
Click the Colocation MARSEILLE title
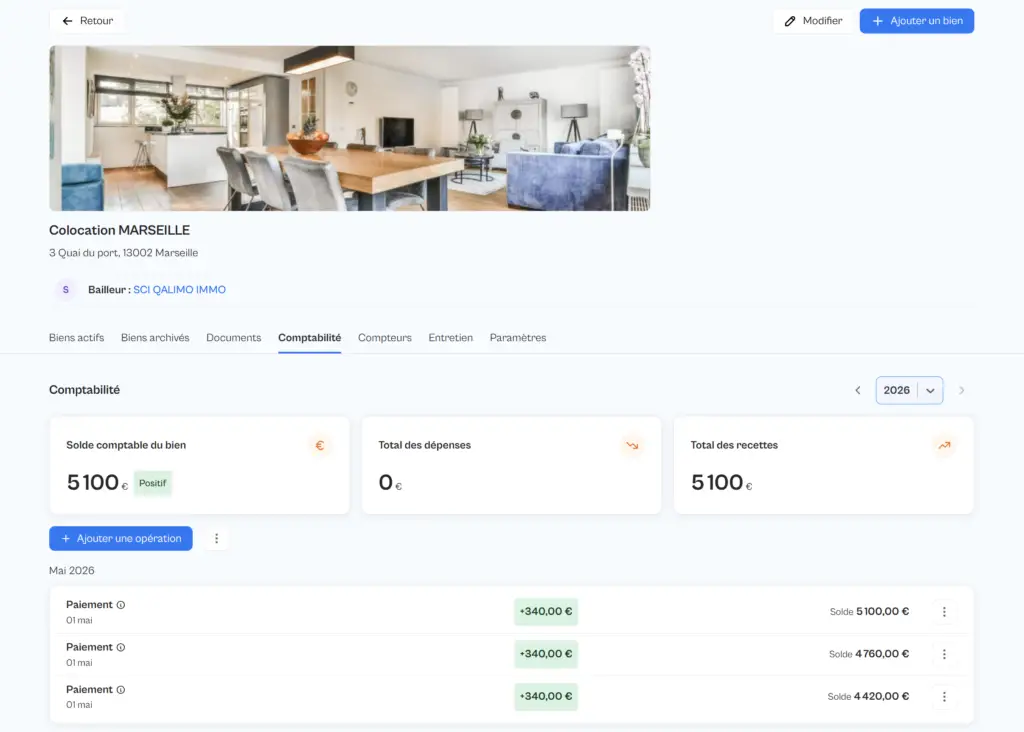pyautogui.click(x=120, y=231)
